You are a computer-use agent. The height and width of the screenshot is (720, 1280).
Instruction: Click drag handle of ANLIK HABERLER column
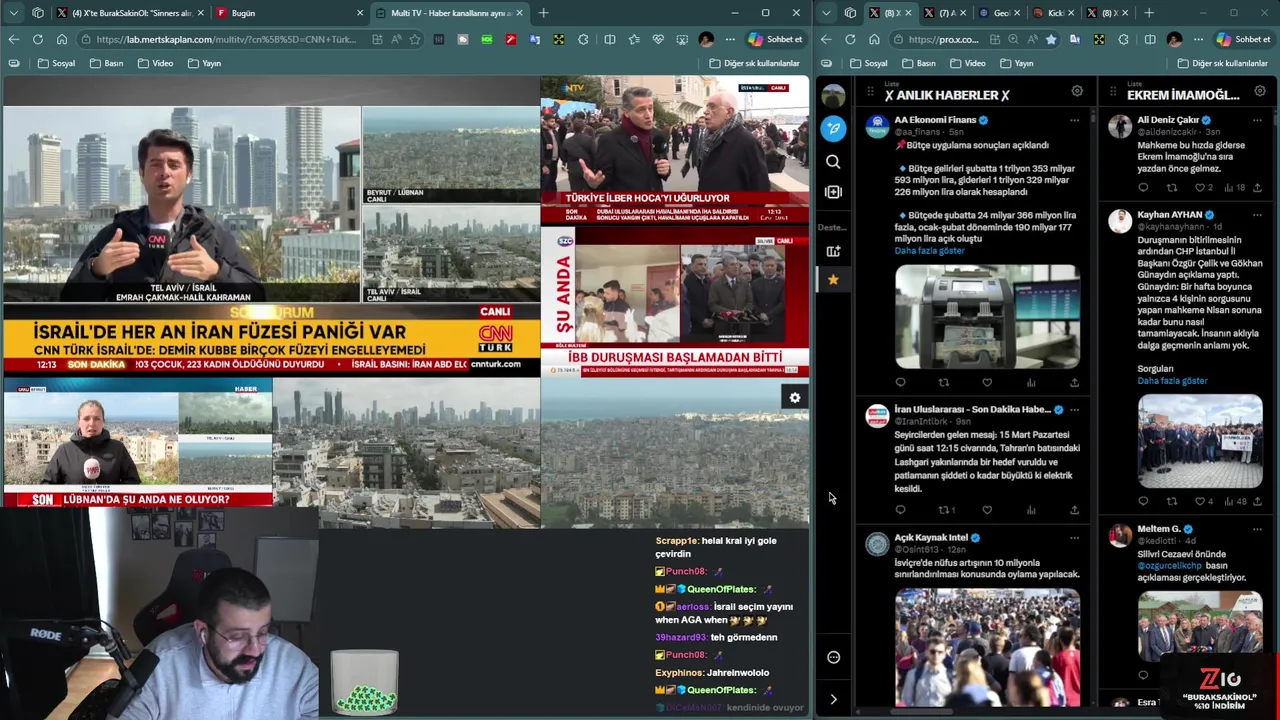(871, 93)
